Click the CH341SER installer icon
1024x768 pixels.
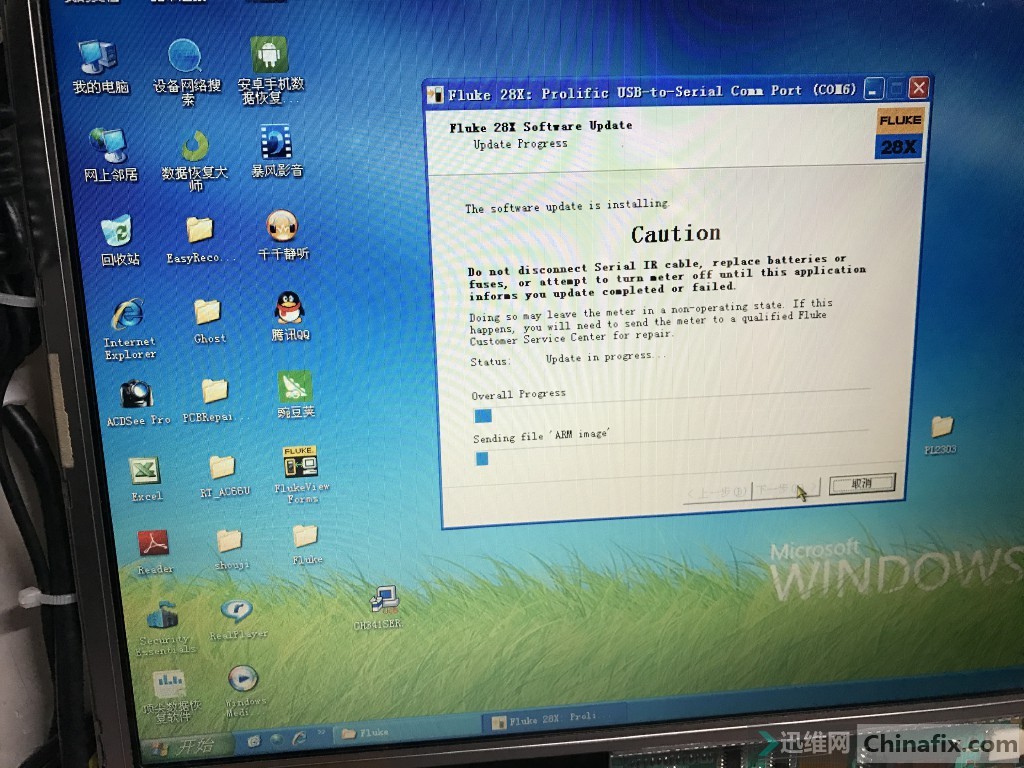pyautogui.click(x=378, y=607)
